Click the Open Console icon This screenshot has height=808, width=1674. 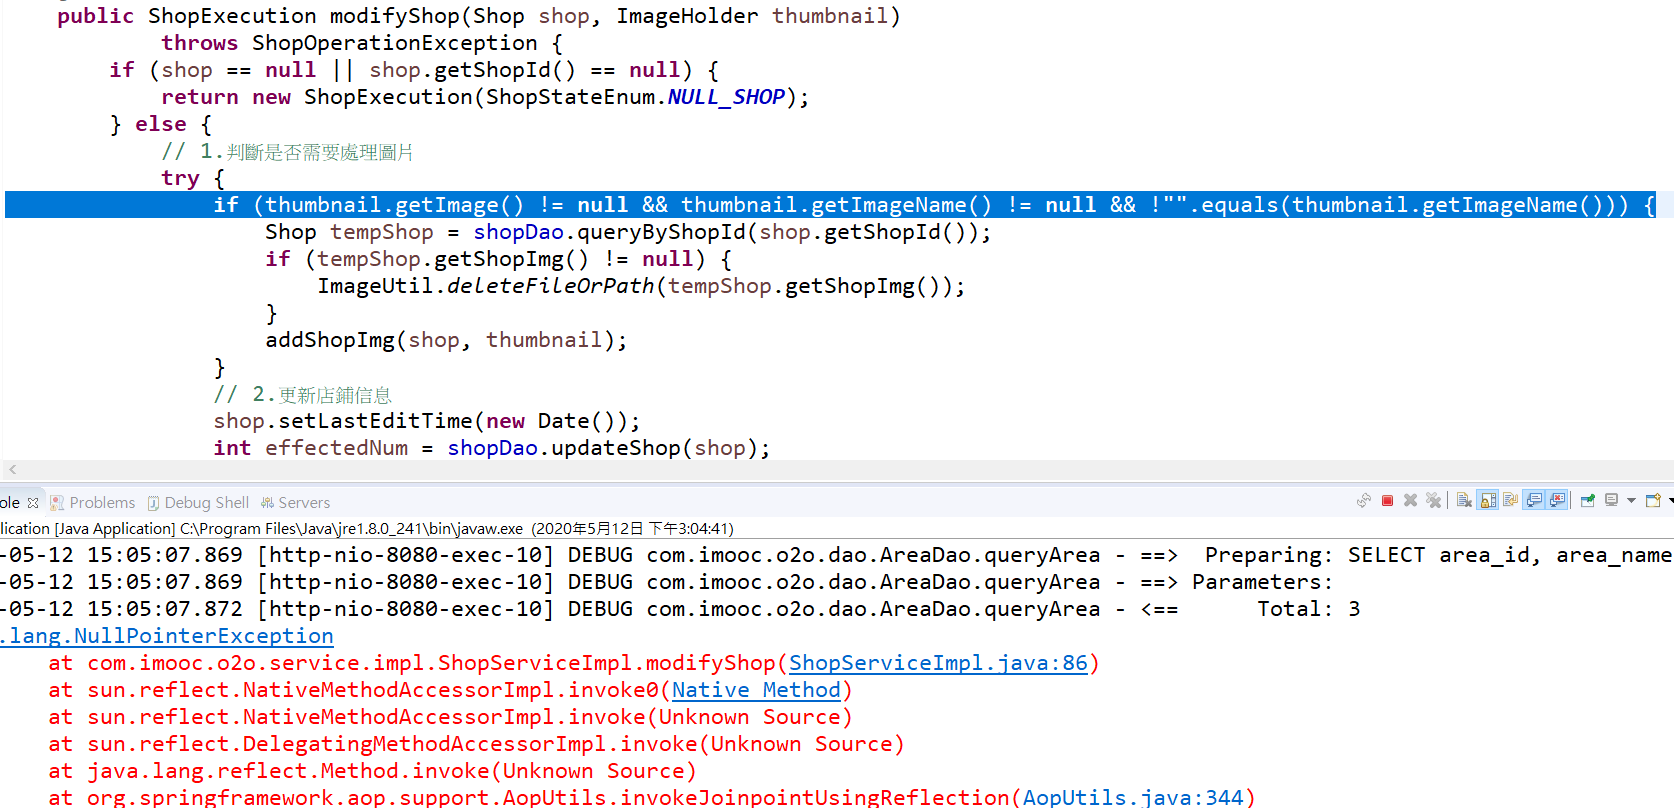click(1653, 500)
